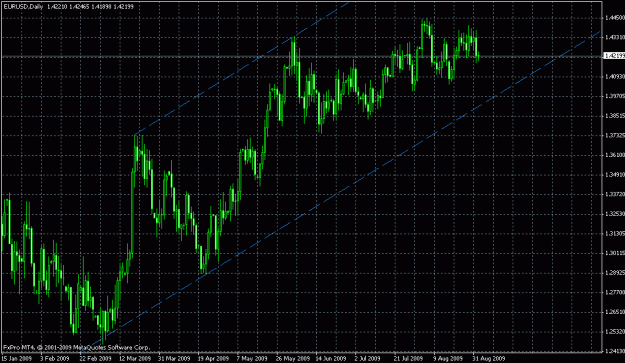This screenshot has height=363, width=625.
Task: Click the 21 Jul 2009 date label
Action: tap(408, 359)
